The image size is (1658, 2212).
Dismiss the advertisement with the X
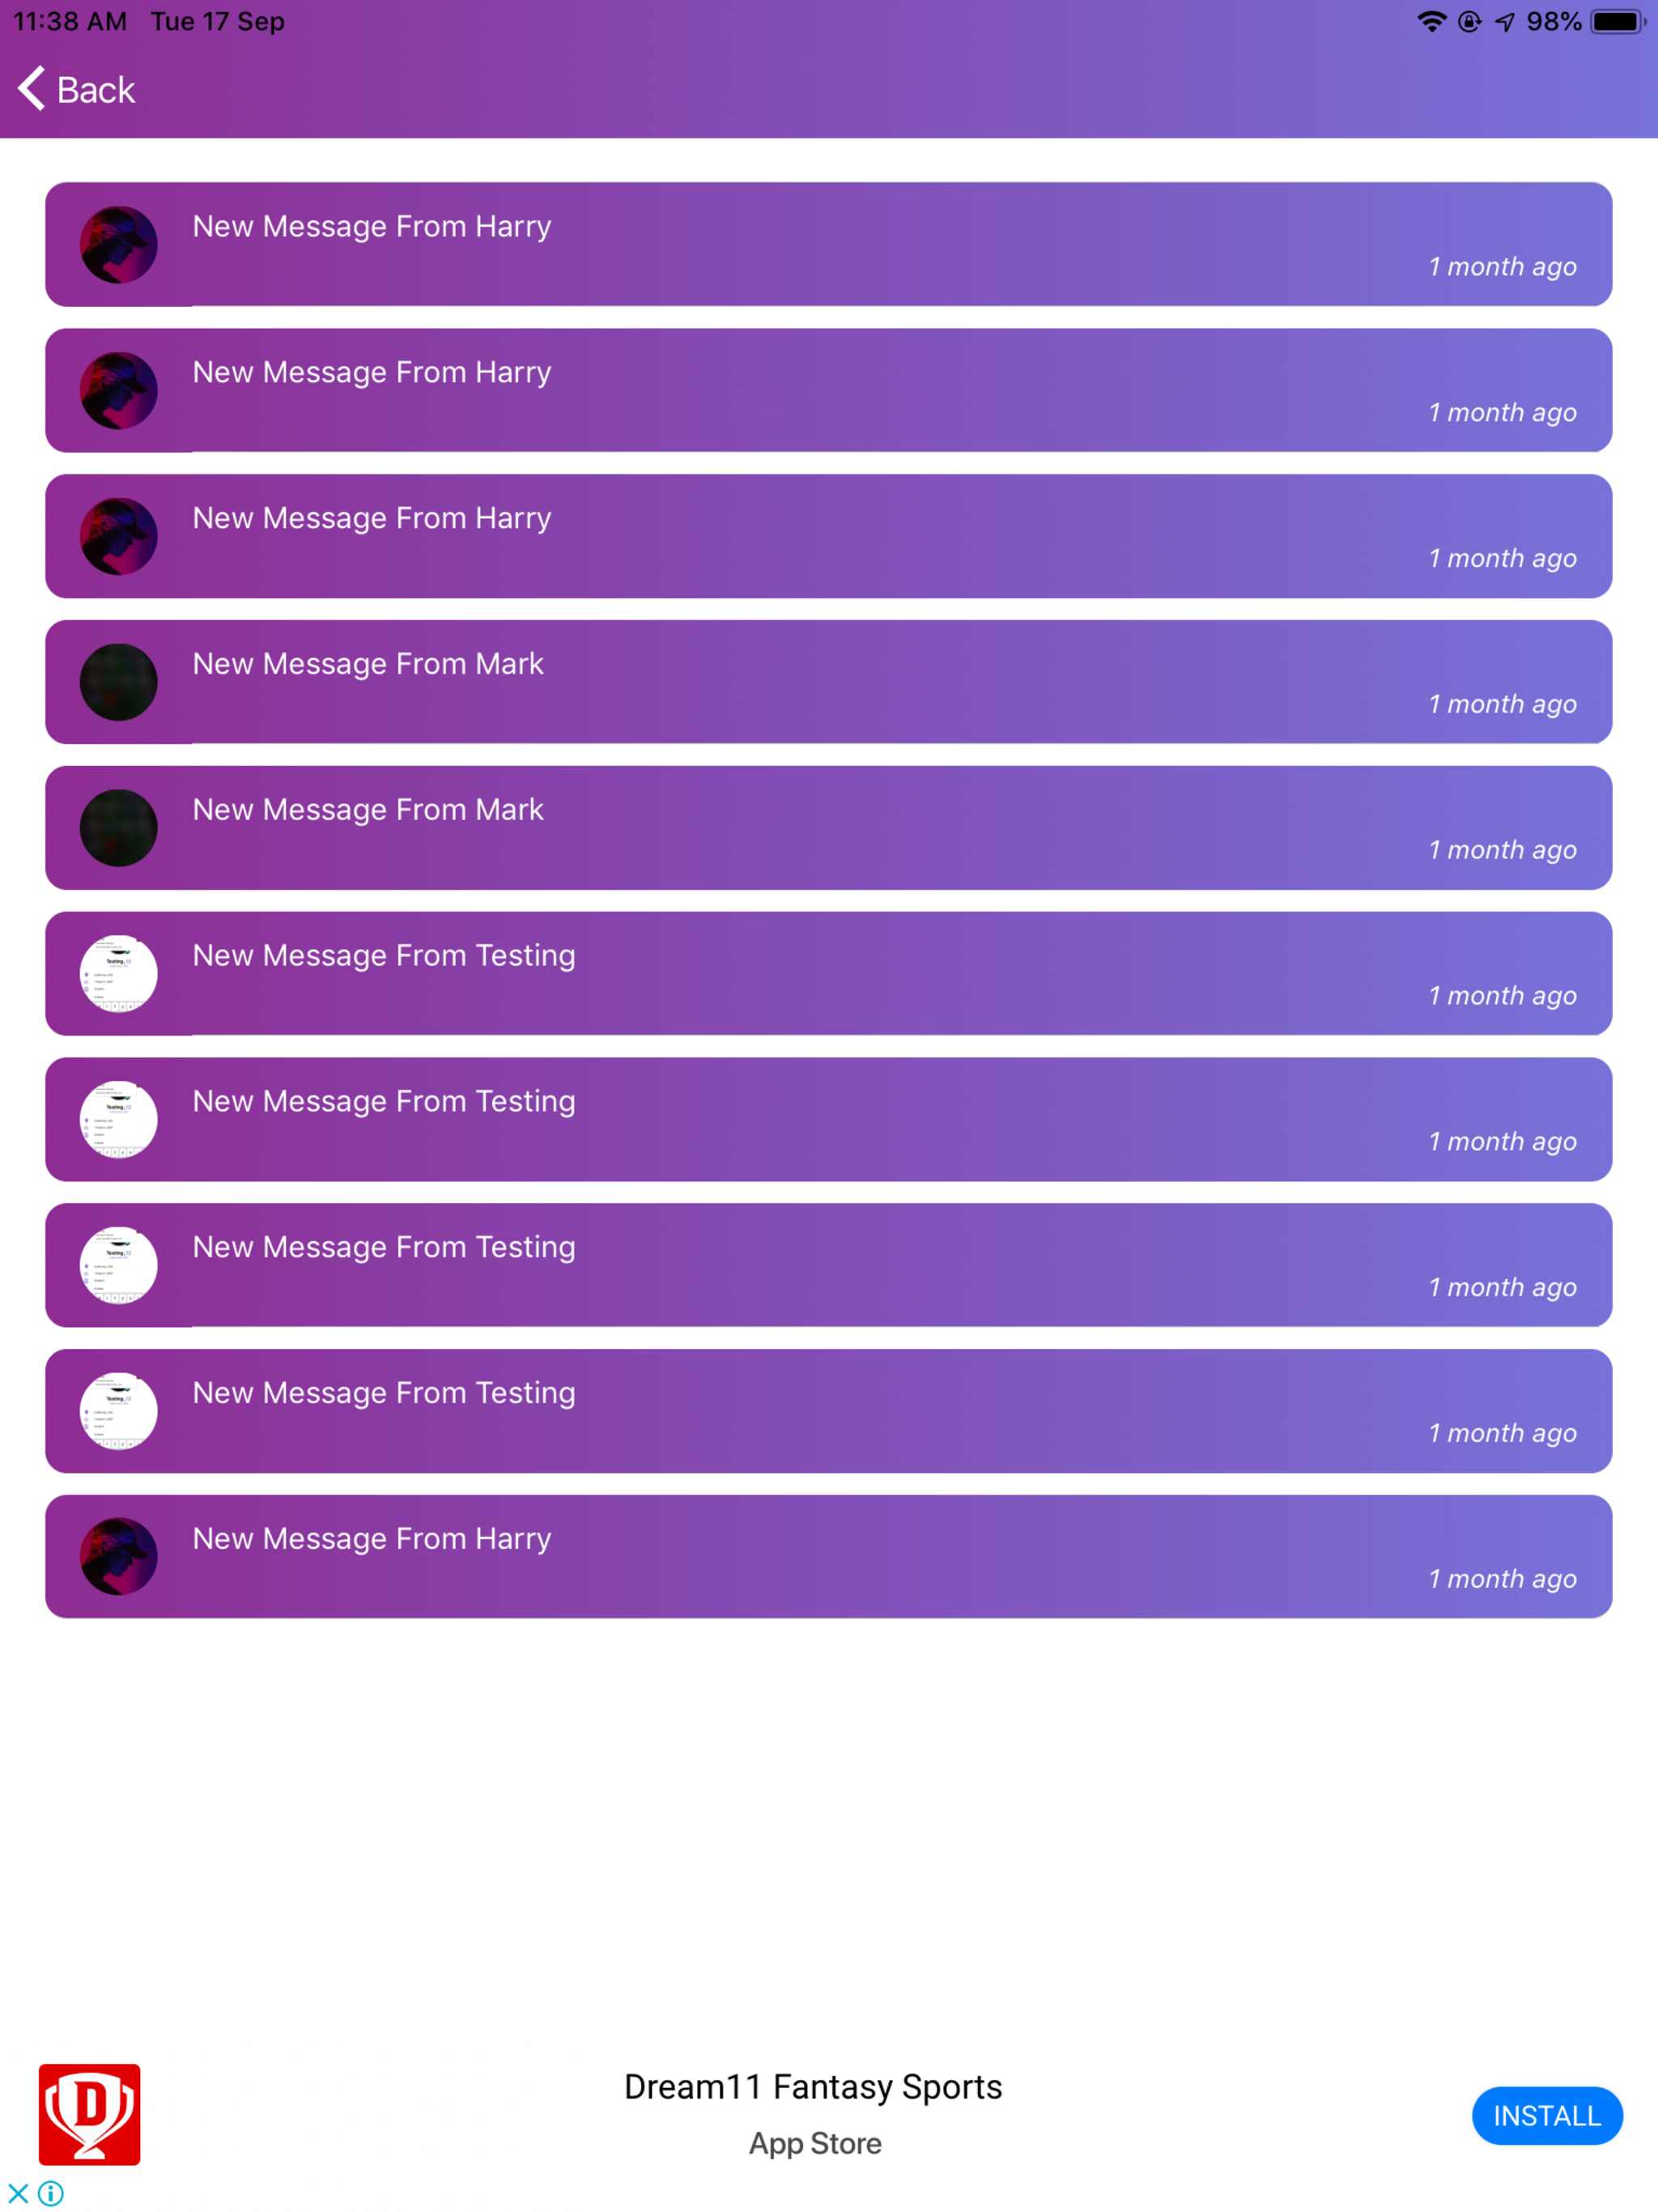coord(16,2192)
